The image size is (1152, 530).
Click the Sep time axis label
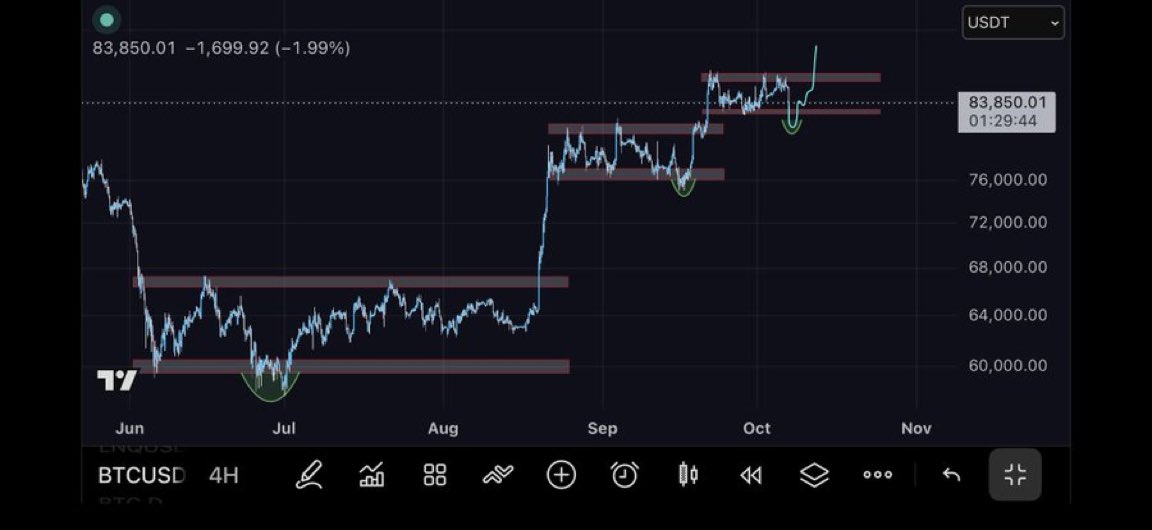click(x=602, y=429)
